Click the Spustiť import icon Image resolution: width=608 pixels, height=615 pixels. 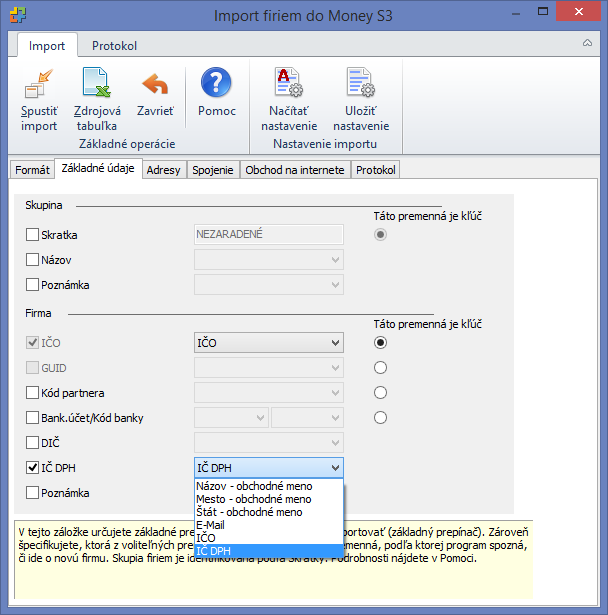coord(39,83)
